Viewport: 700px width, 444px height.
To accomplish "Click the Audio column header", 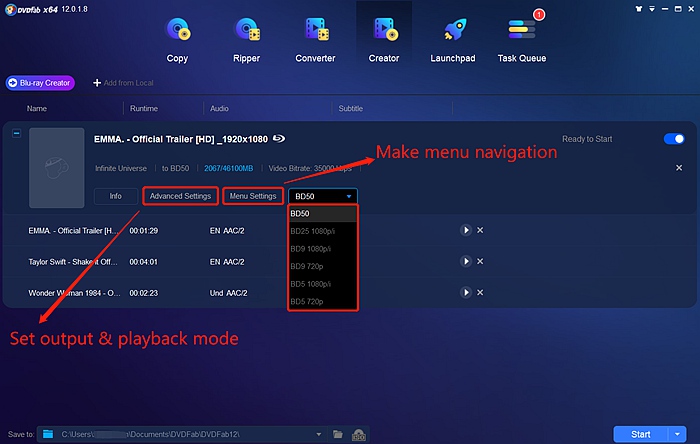I will [x=219, y=108].
